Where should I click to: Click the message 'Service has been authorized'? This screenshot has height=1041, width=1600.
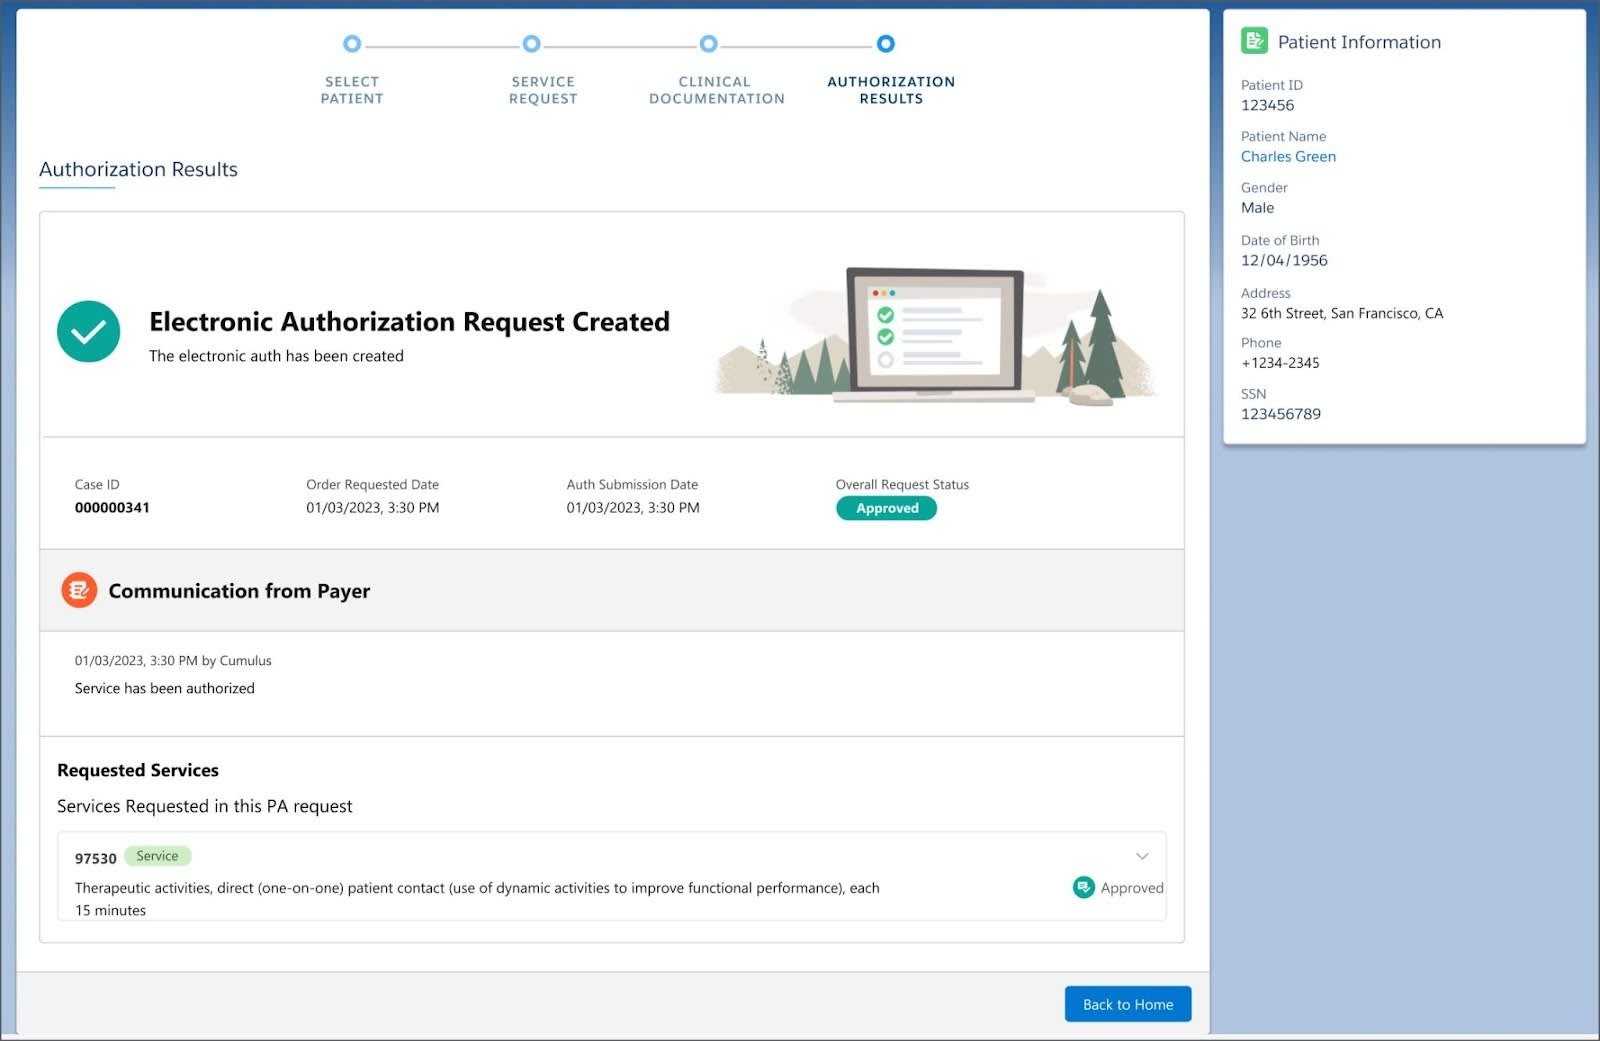pyautogui.click(x=165, y=688)
